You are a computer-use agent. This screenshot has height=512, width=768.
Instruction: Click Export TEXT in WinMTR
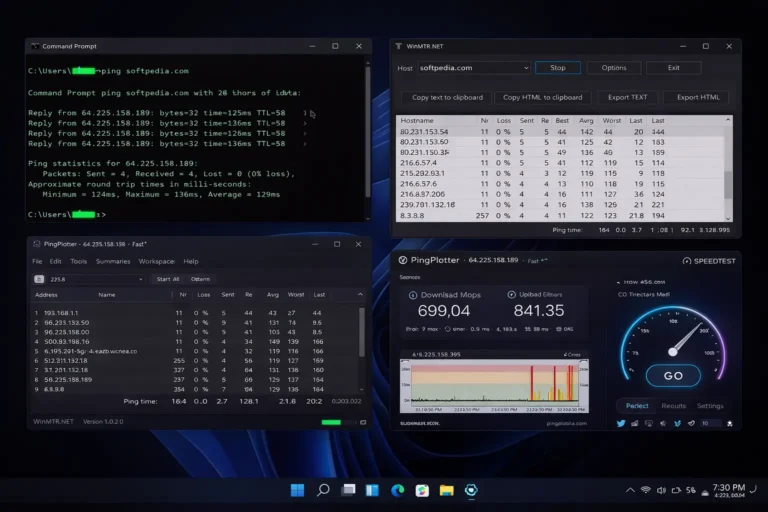coord(627,98)
